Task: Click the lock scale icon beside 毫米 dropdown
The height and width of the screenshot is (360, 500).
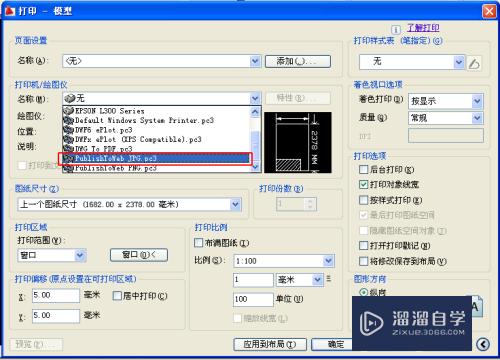Action: pos(329,278)
